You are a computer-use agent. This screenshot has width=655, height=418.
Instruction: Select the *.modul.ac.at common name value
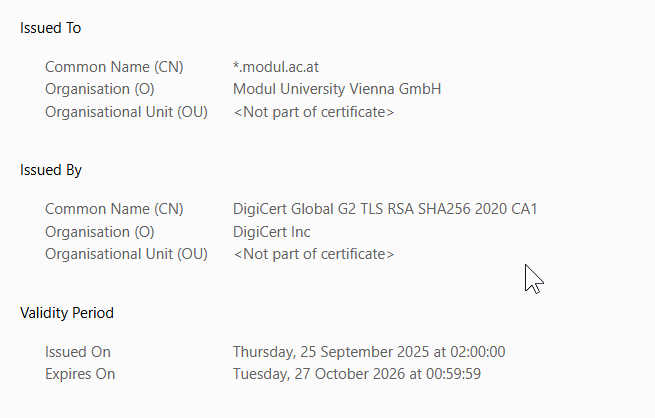[x=276, y=67]
